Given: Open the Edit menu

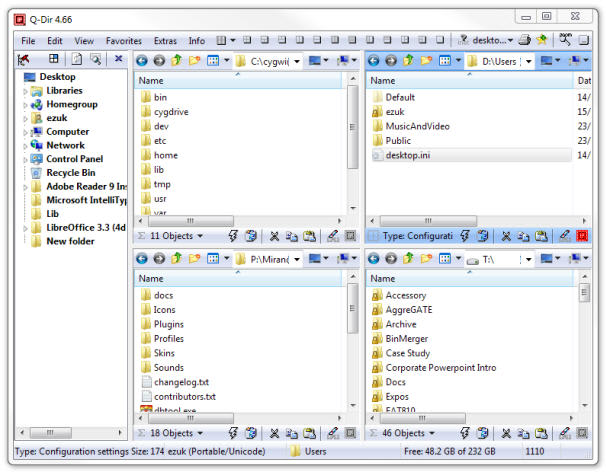Looking at the screenshot, I should (x=54, y=41).
